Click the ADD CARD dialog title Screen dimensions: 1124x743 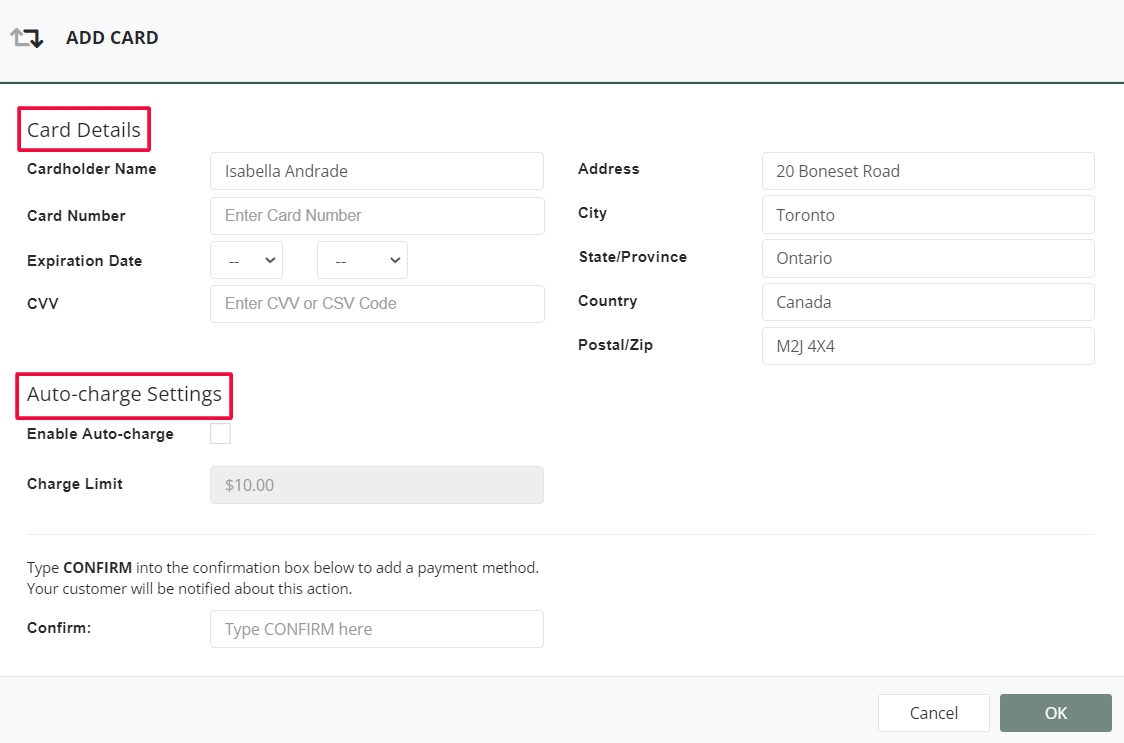112,37
